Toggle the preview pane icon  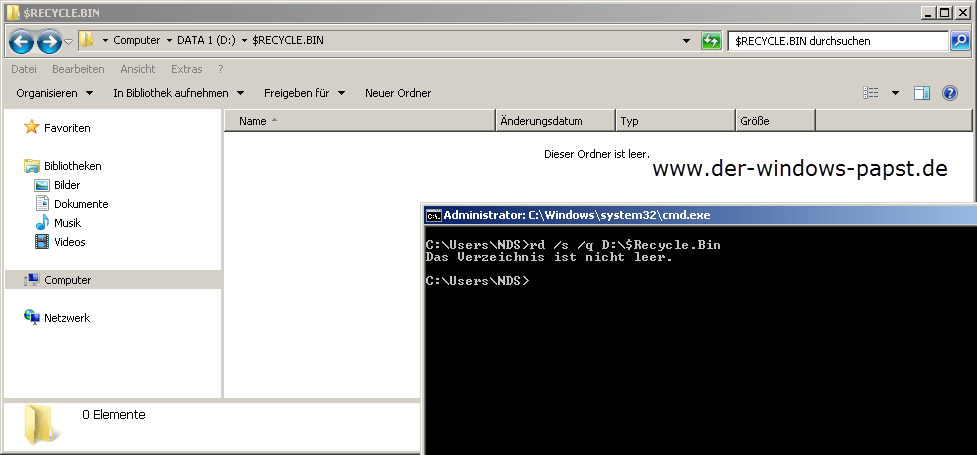tap(922, 93)
